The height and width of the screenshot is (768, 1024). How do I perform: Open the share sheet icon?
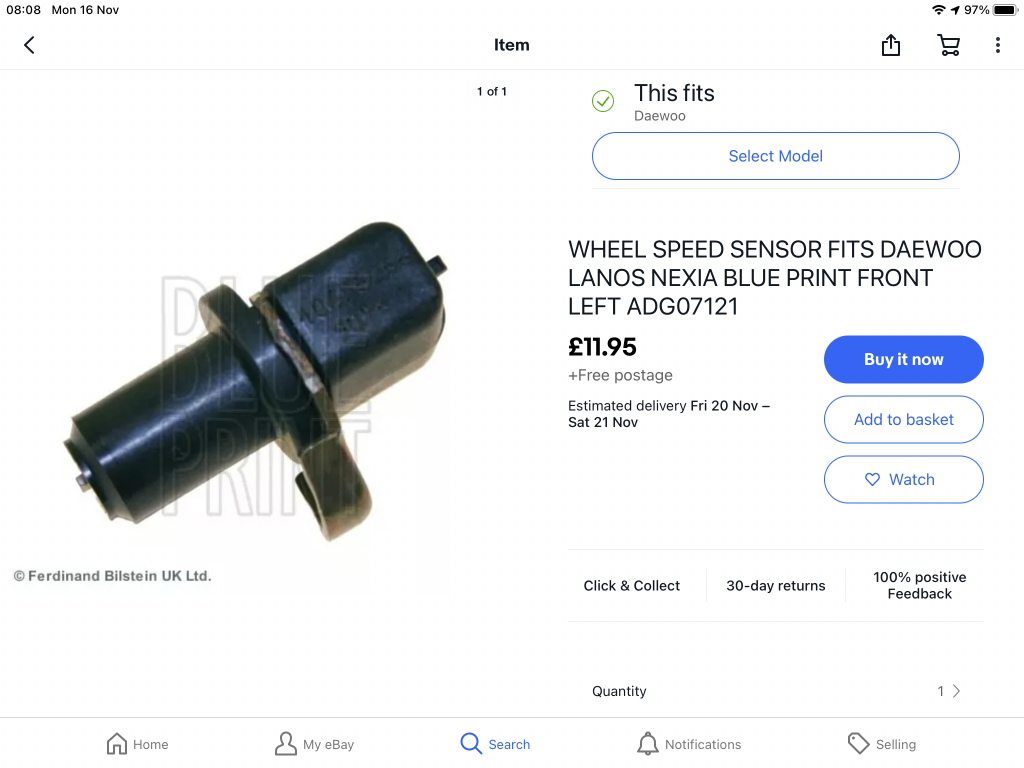891,45
